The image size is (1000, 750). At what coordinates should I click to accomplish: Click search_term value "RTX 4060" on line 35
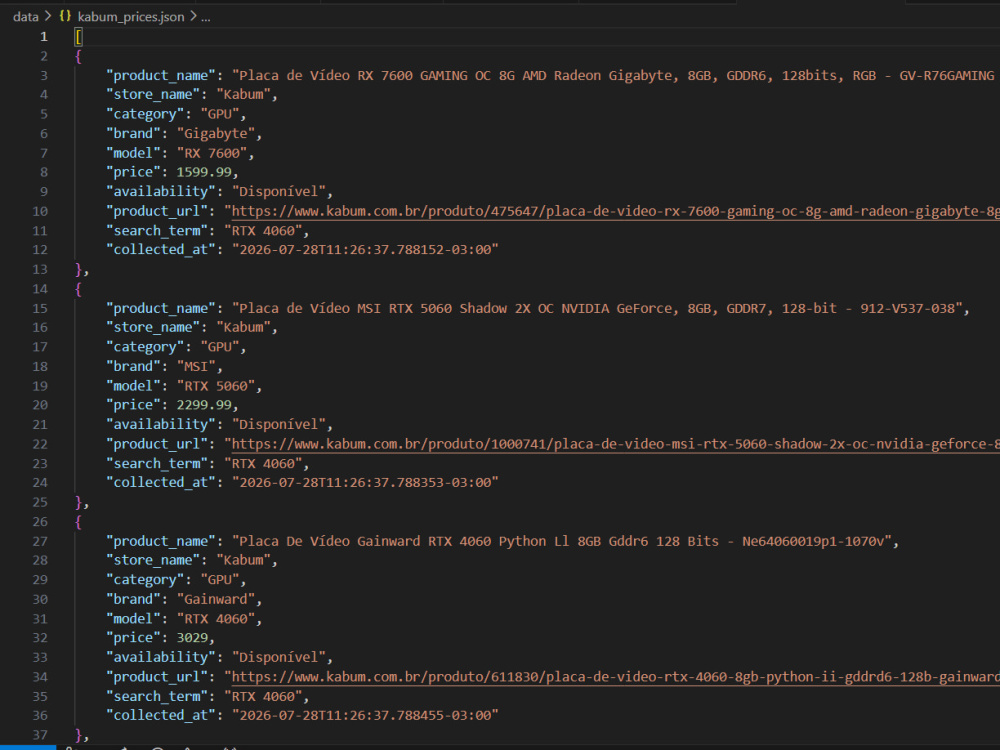(x=263, y=696)
